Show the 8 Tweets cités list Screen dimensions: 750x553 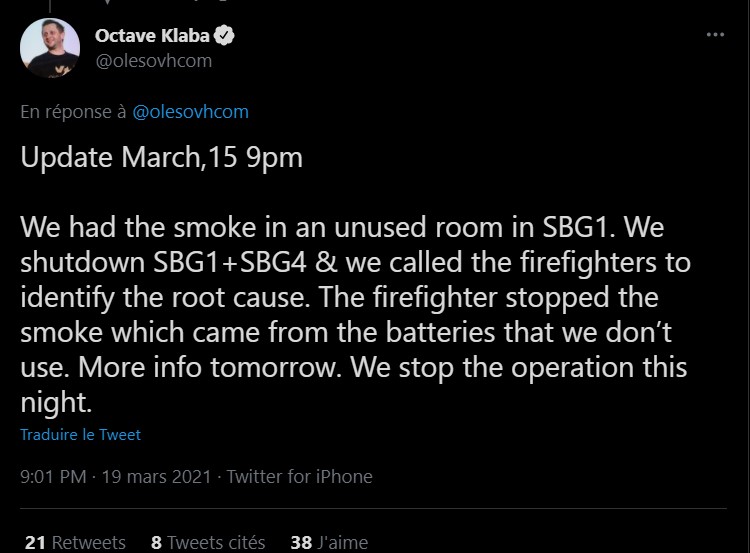(208, 542)
